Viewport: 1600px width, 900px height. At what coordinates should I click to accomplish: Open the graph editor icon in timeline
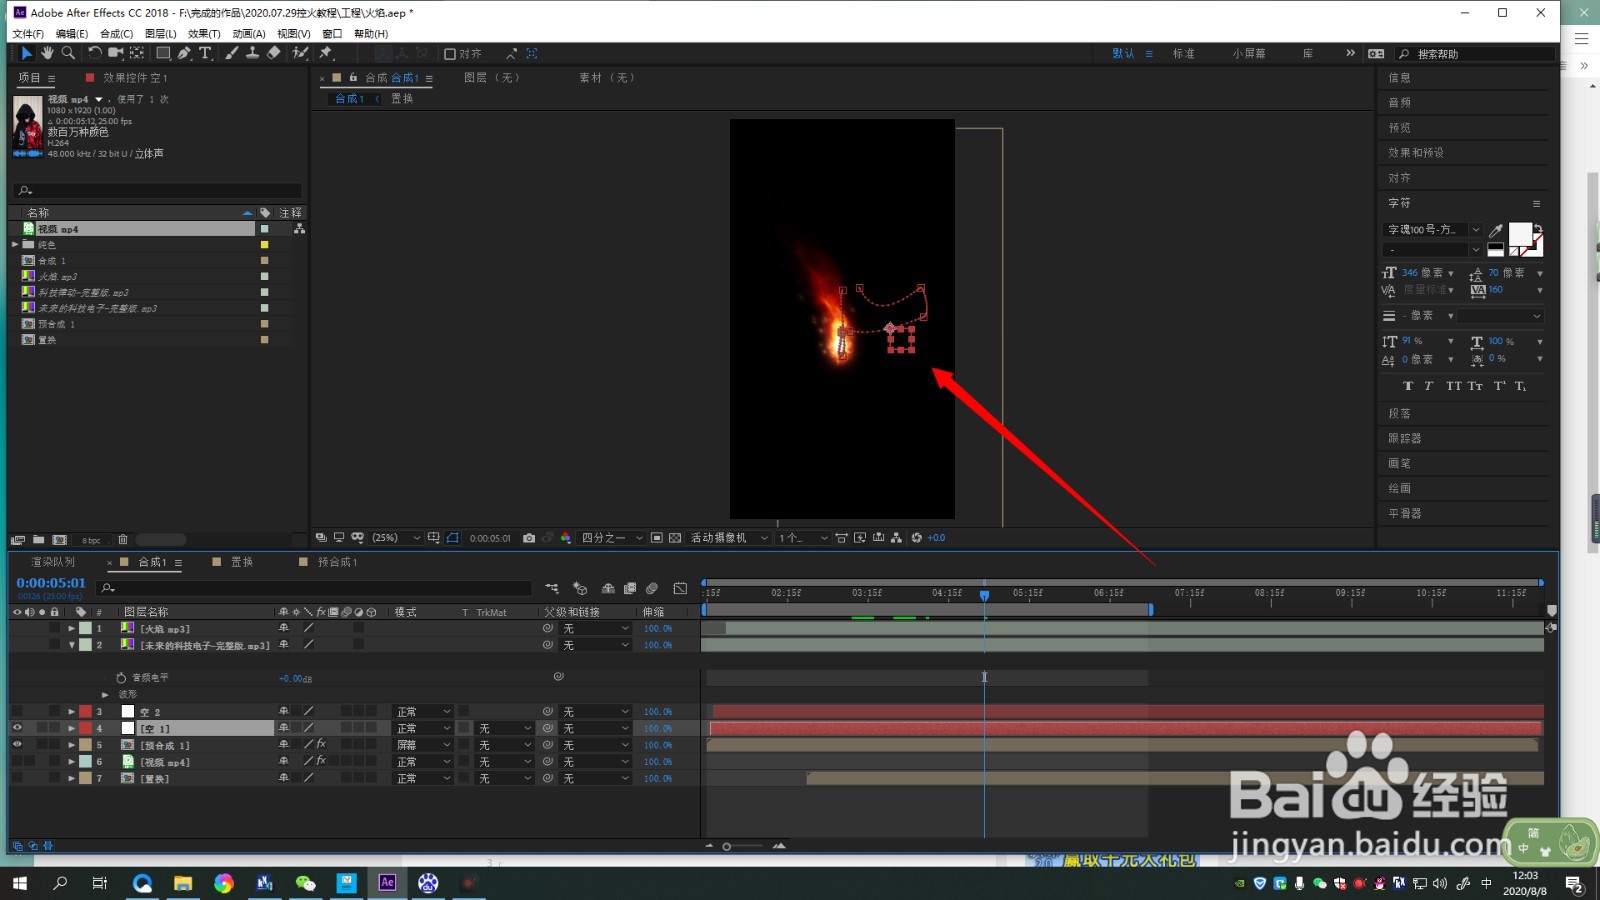coord(681,588)
